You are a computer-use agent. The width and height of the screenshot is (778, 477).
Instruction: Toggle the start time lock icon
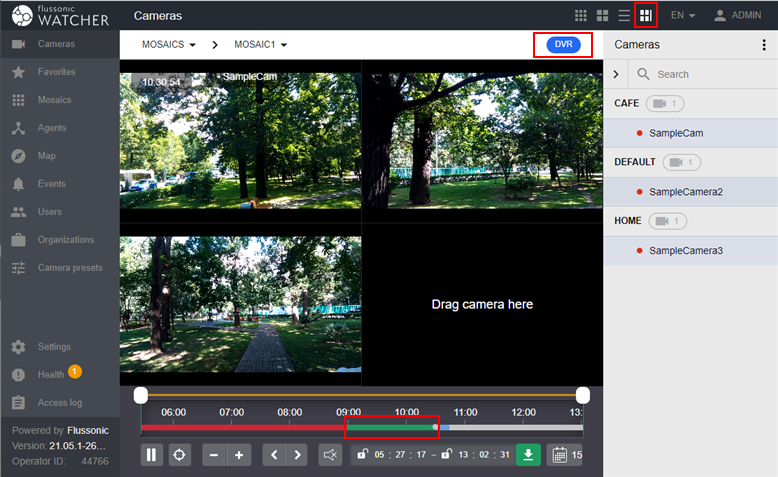pos(362,454)
